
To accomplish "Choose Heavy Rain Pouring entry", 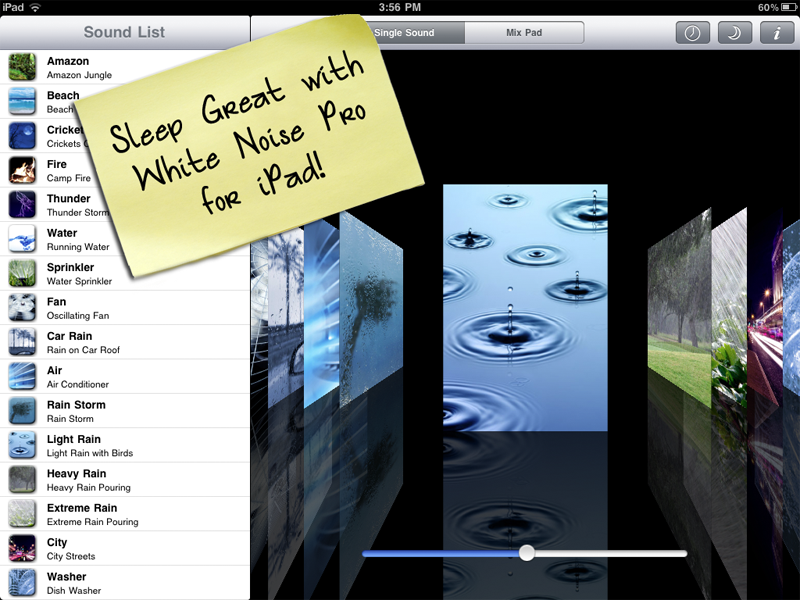I will (x=125, y=480).
